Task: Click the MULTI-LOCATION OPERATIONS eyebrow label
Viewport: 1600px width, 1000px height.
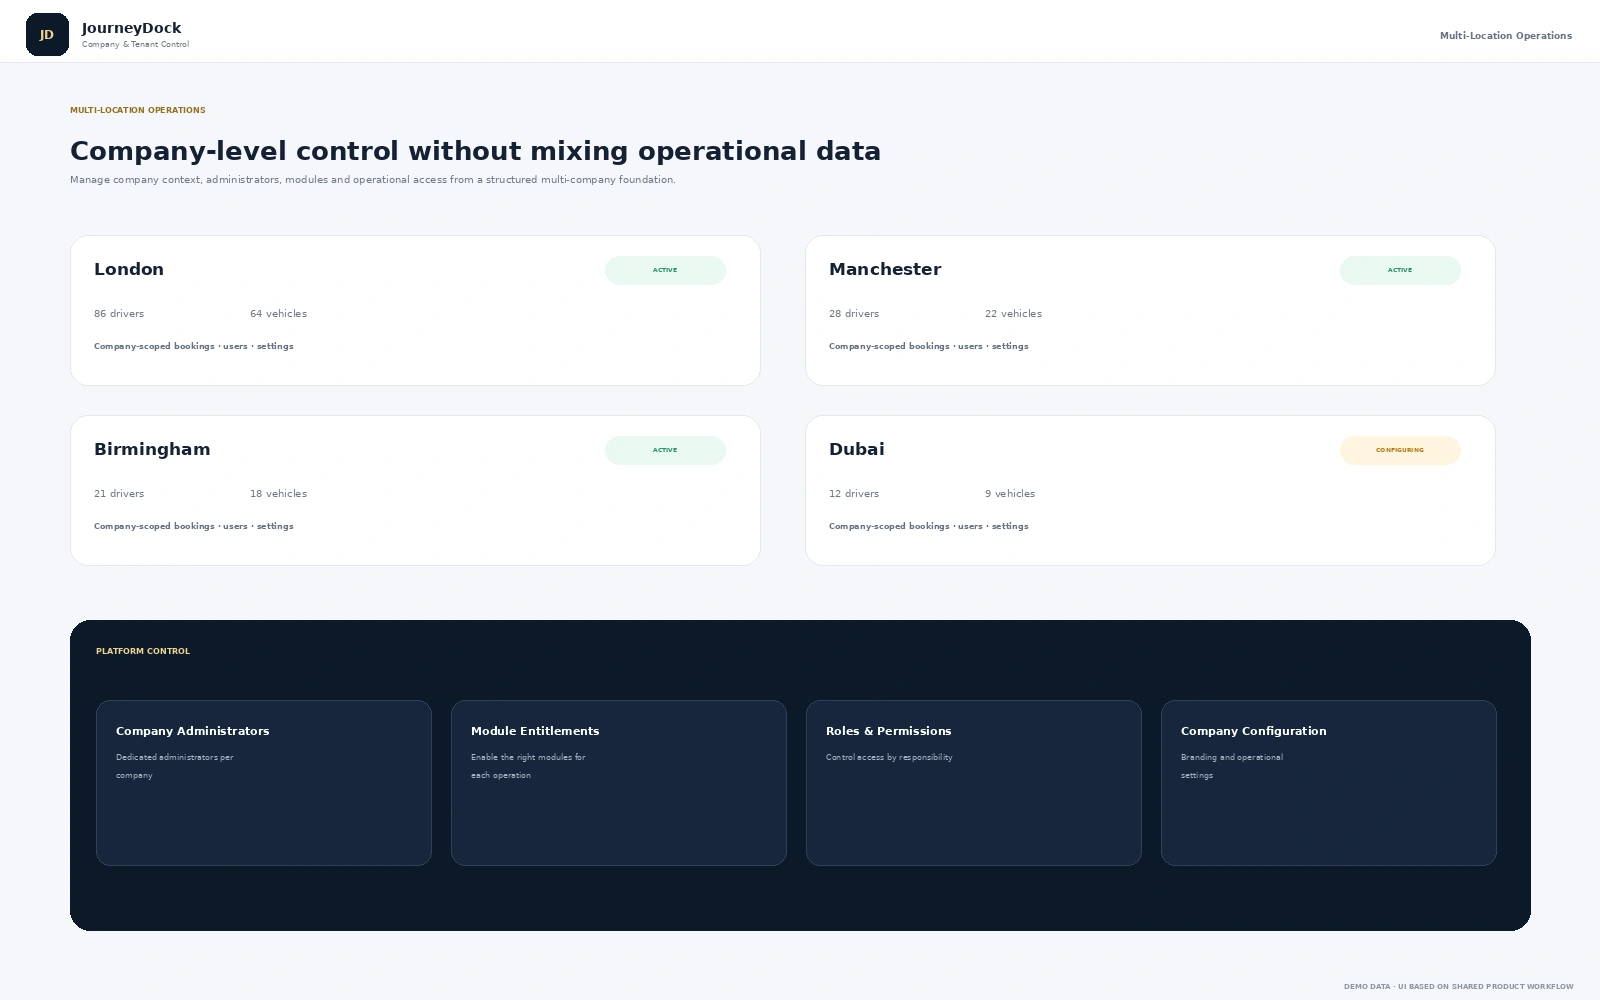Action: (138, 110)
